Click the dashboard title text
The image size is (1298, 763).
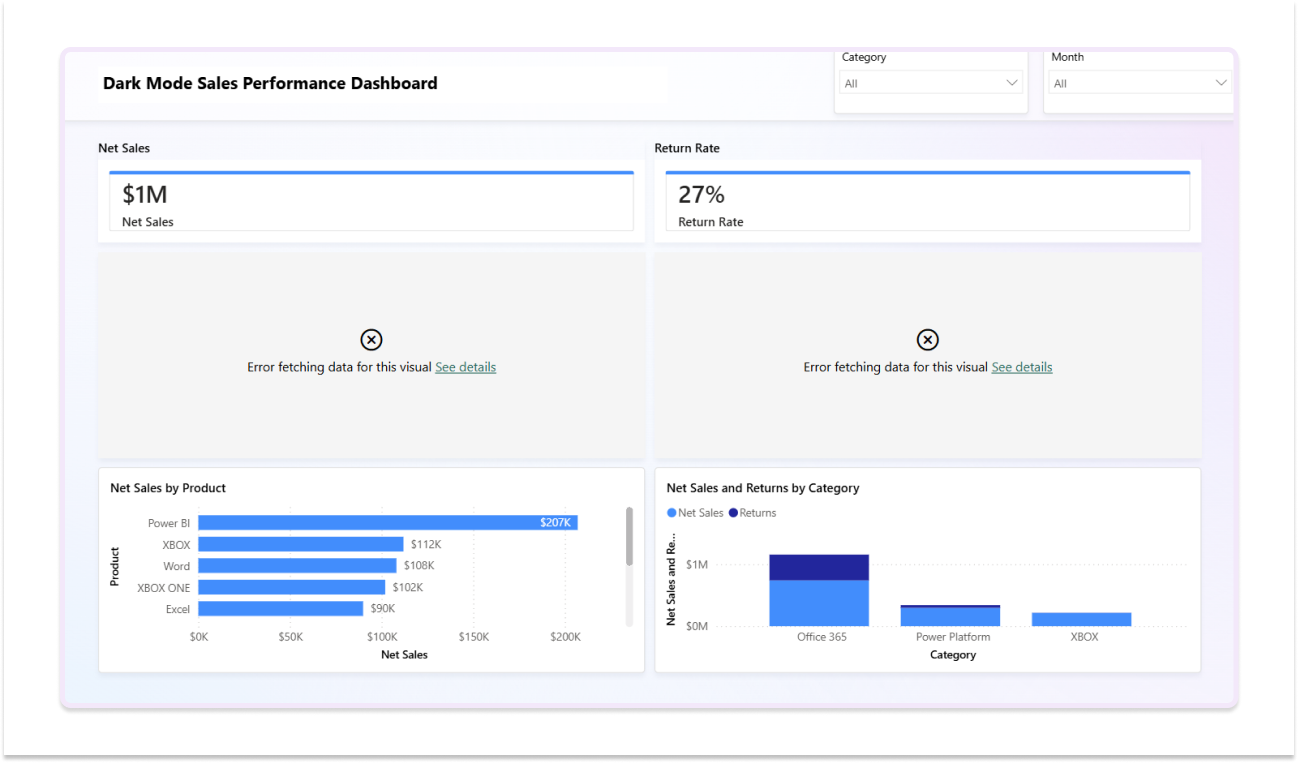(x=270, y=83)
